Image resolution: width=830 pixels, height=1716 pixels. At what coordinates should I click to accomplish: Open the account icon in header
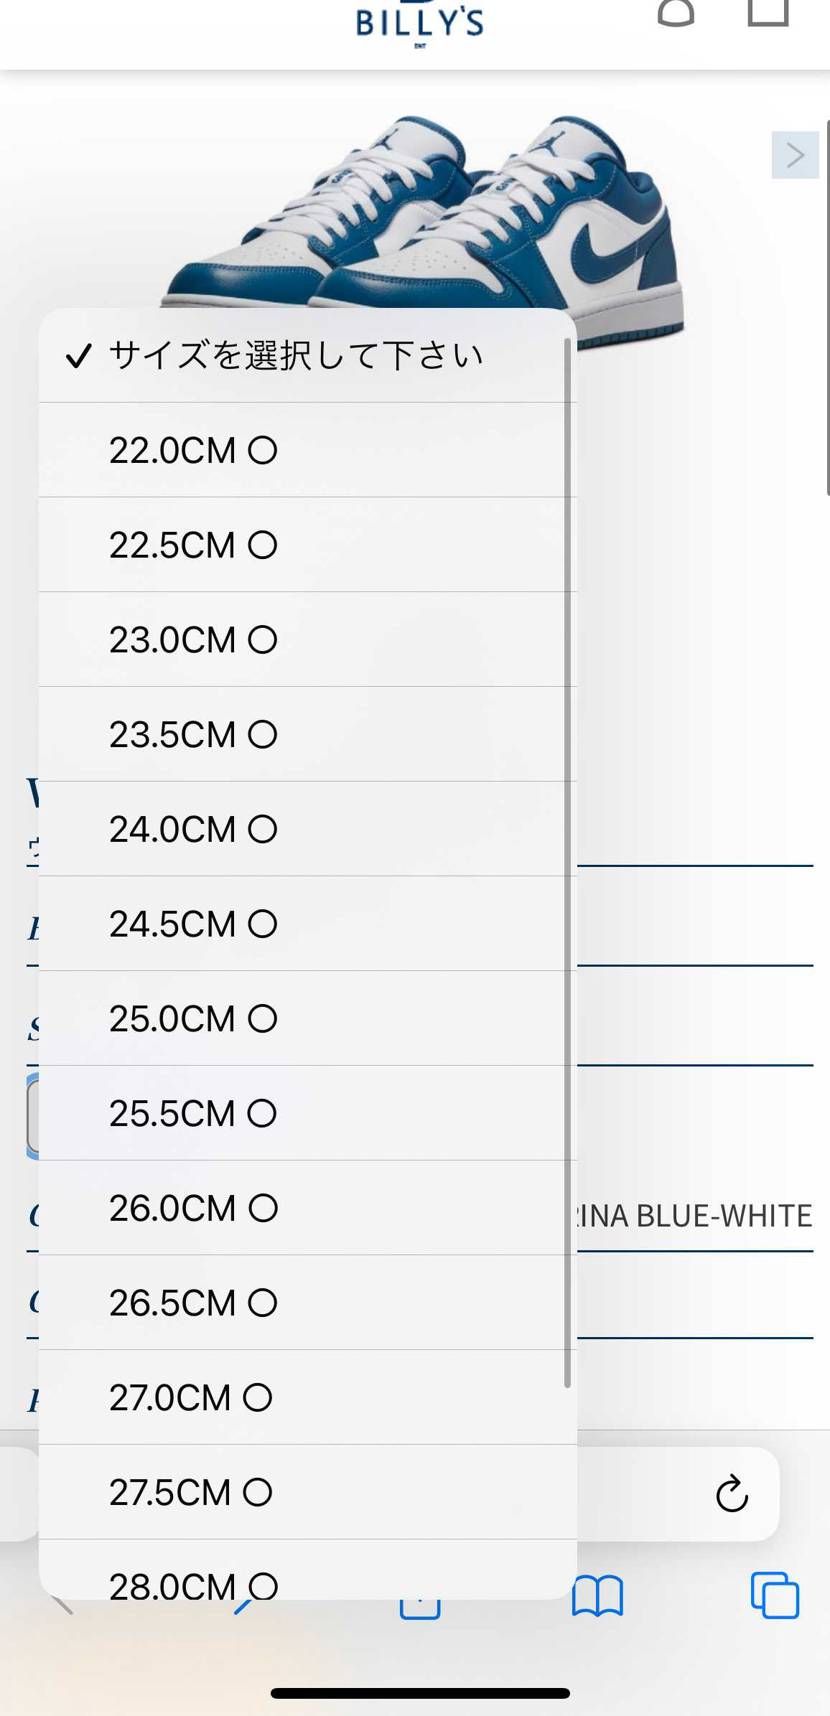676,12
